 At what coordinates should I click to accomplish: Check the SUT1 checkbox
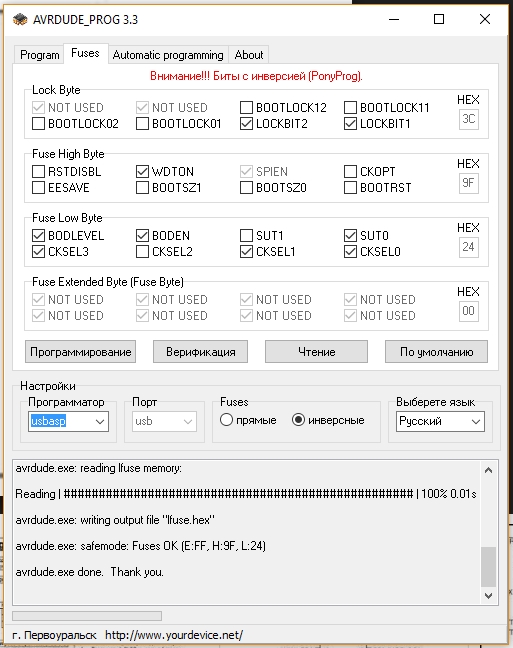(246, 236)
